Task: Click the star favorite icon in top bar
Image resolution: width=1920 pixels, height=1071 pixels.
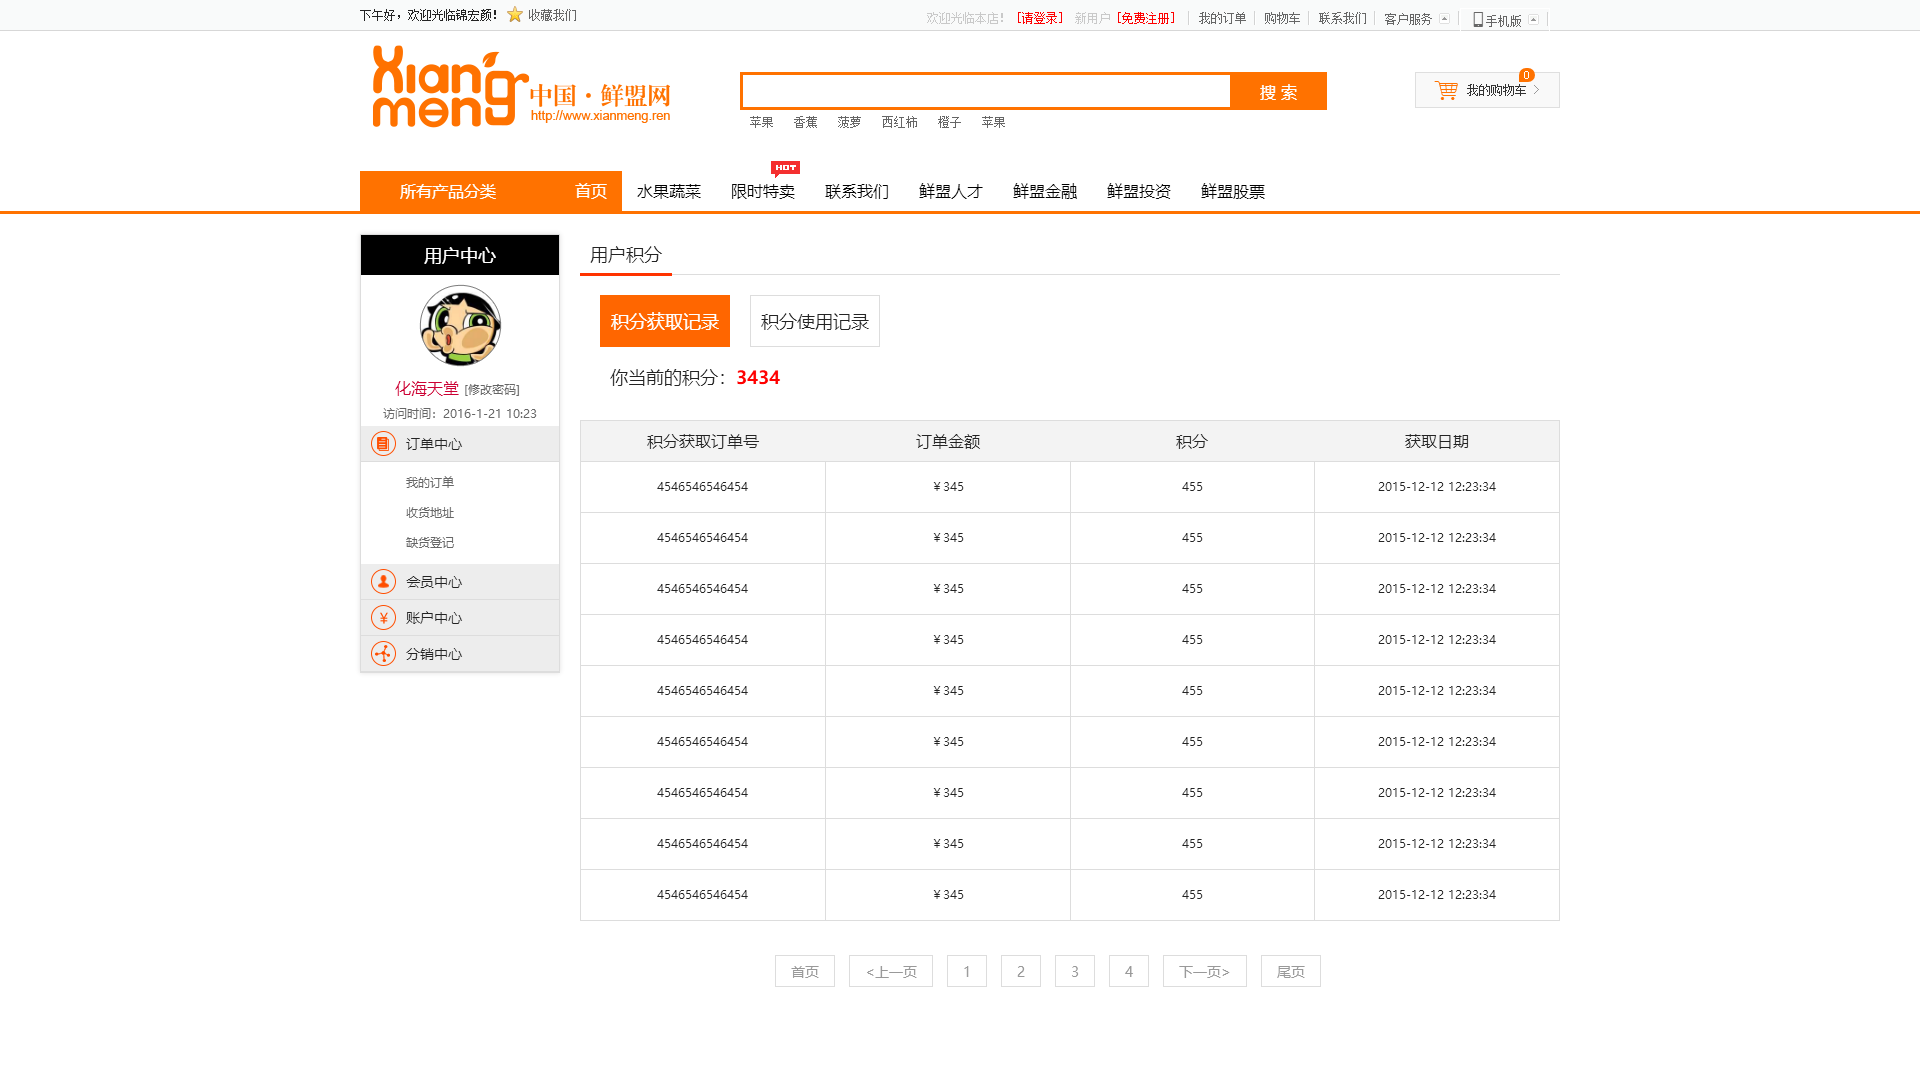Action: [515, 15]
